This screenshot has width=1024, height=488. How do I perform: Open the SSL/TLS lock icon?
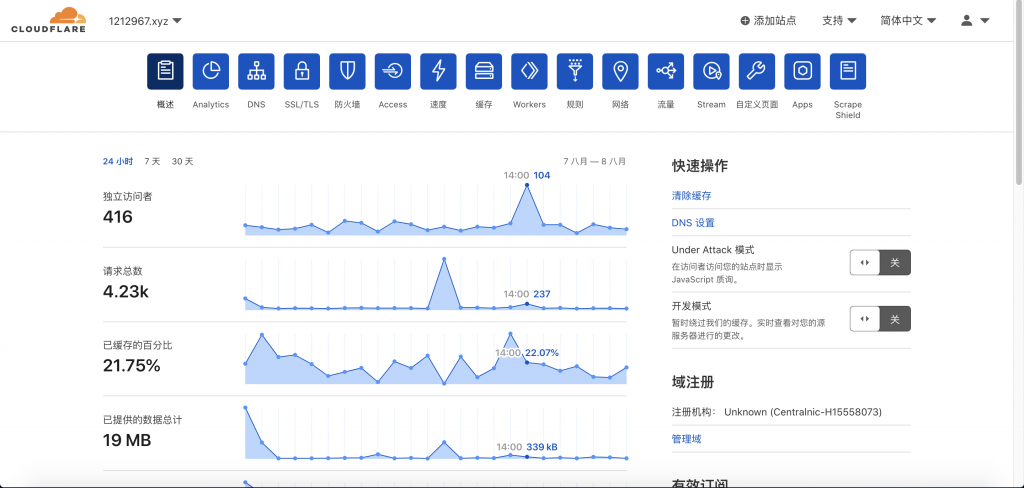pyautogui.click(x=302, y=71)
